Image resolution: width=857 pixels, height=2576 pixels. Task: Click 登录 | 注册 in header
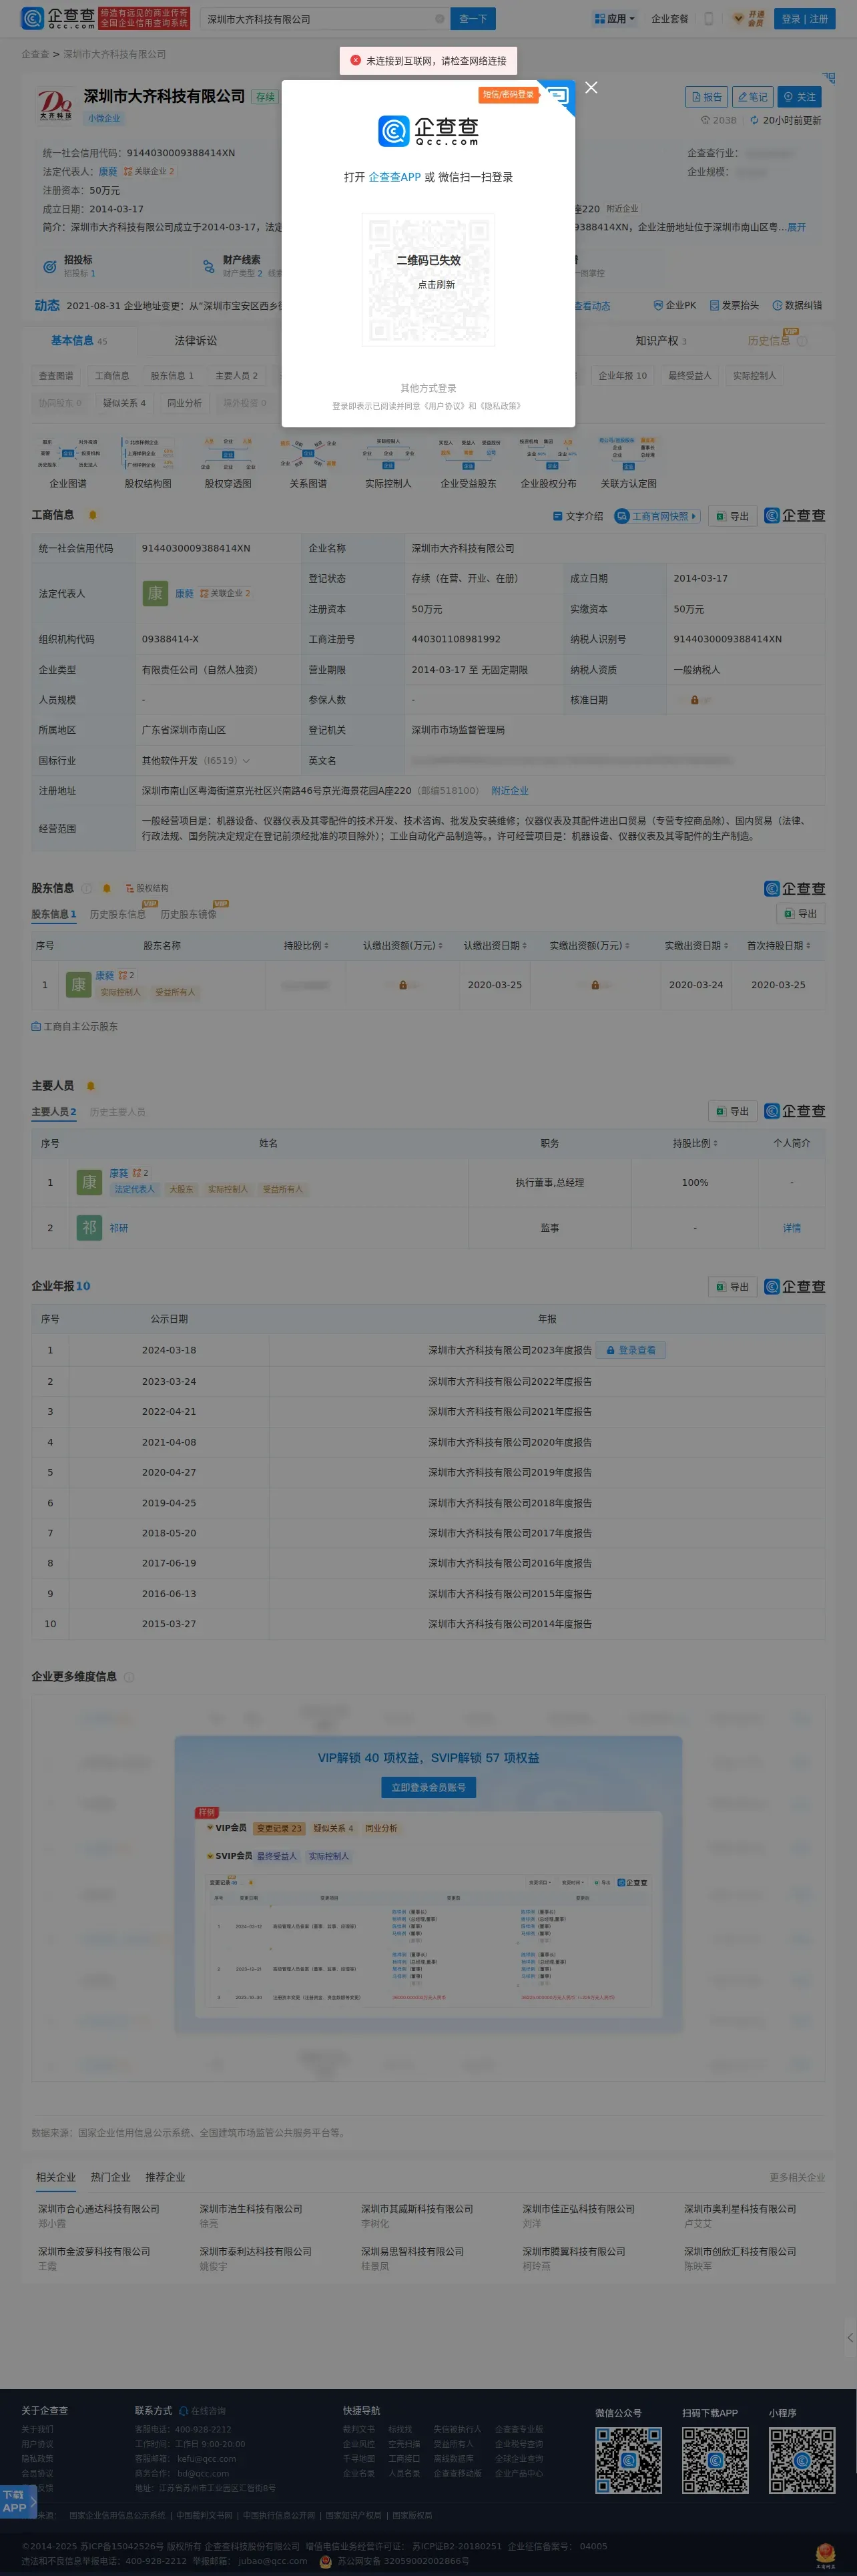[804, 19]
